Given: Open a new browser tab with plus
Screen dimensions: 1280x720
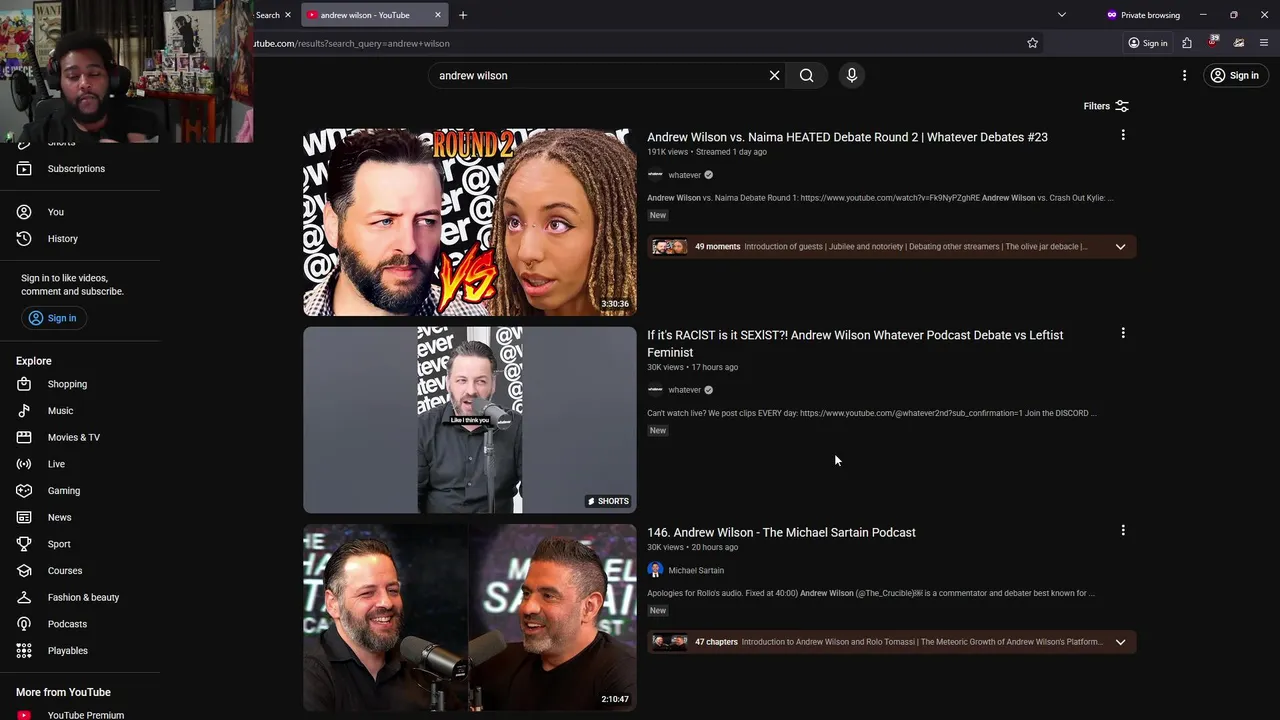Looking at the screenshot, I should [x=463, y=15].
